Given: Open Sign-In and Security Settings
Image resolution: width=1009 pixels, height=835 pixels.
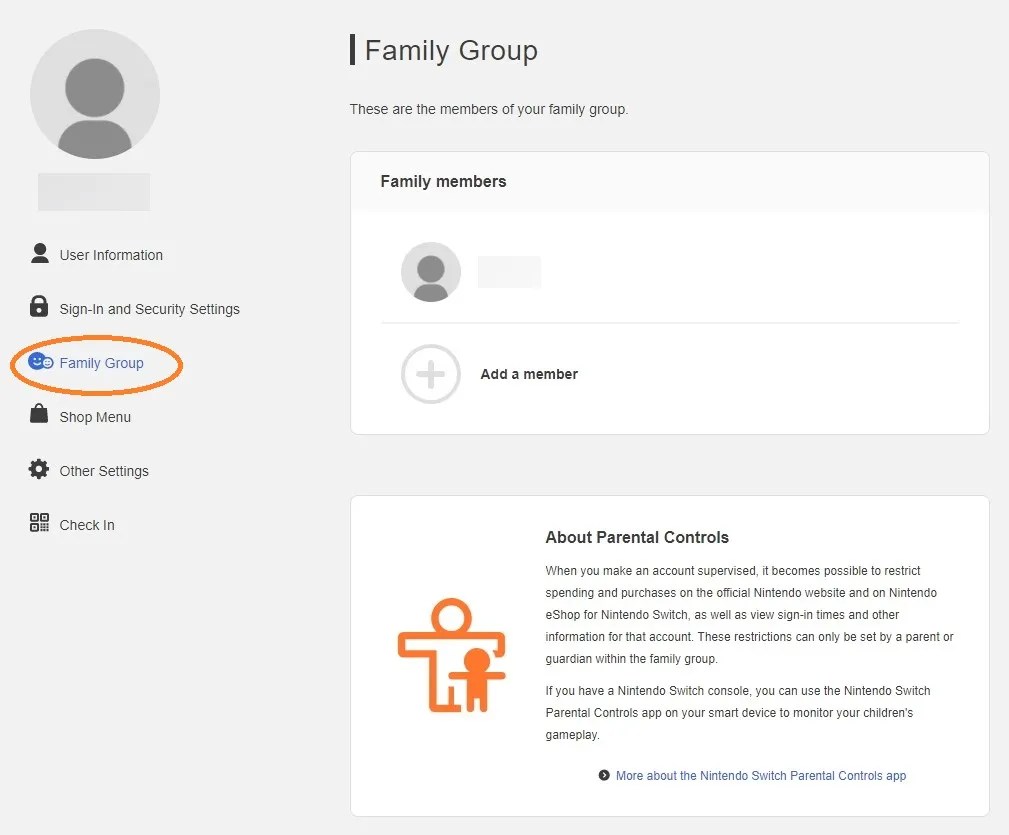Looking at the screenshot, I should pos(149,309).
